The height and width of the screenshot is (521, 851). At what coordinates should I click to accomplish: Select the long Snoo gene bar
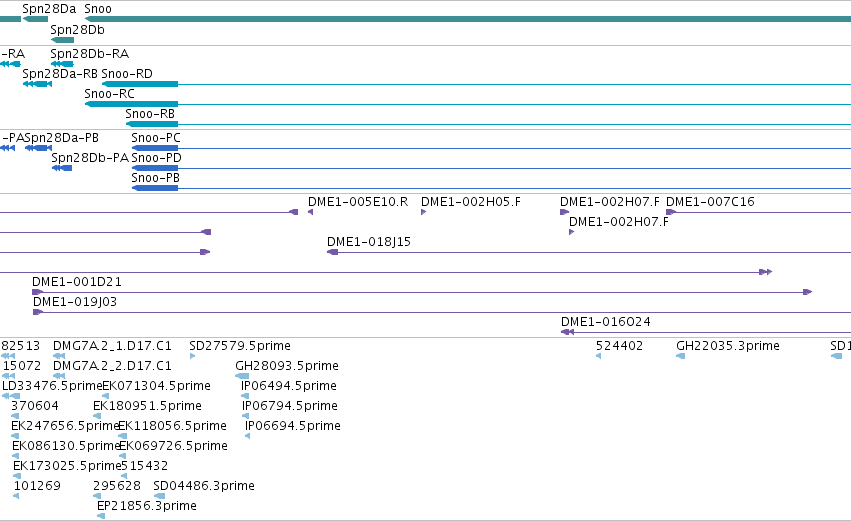468,19
